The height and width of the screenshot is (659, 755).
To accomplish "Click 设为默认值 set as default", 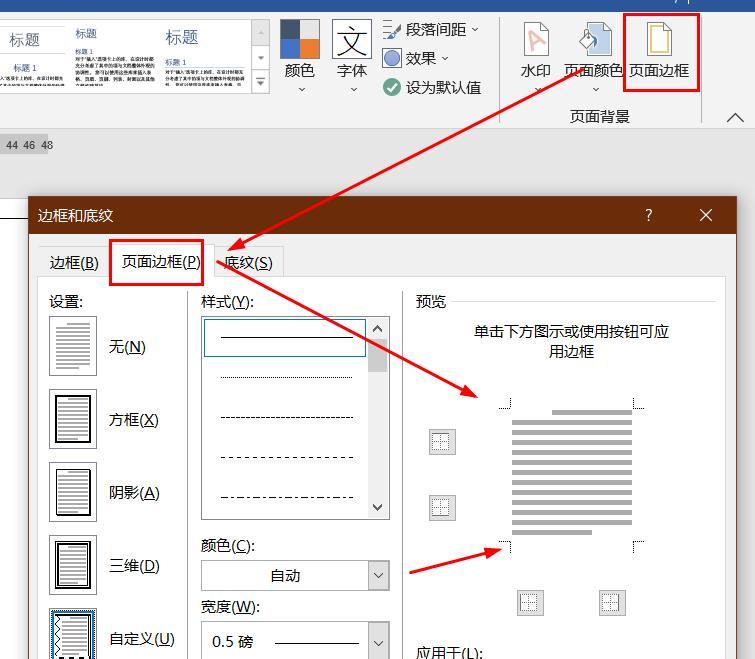I will 432,88.
